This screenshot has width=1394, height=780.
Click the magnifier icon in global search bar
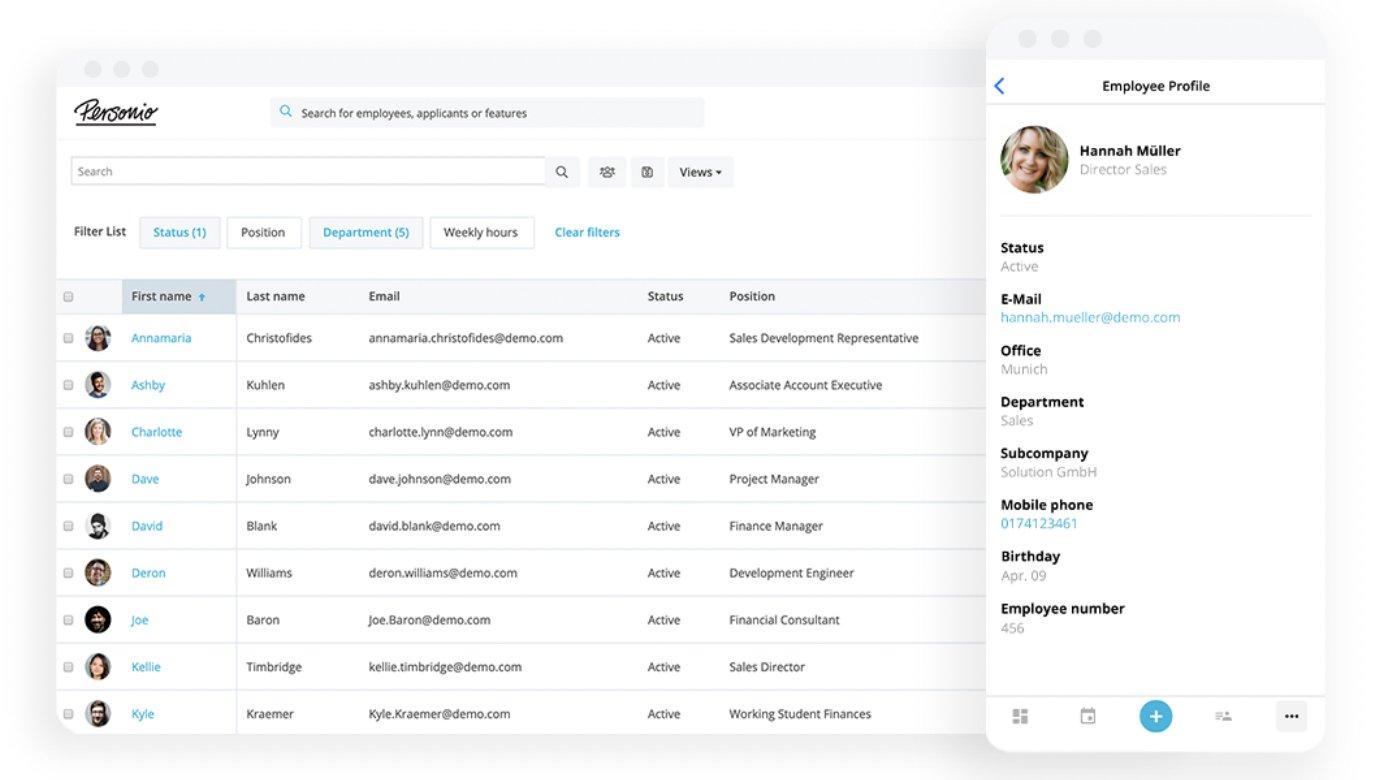click(286, 112)
